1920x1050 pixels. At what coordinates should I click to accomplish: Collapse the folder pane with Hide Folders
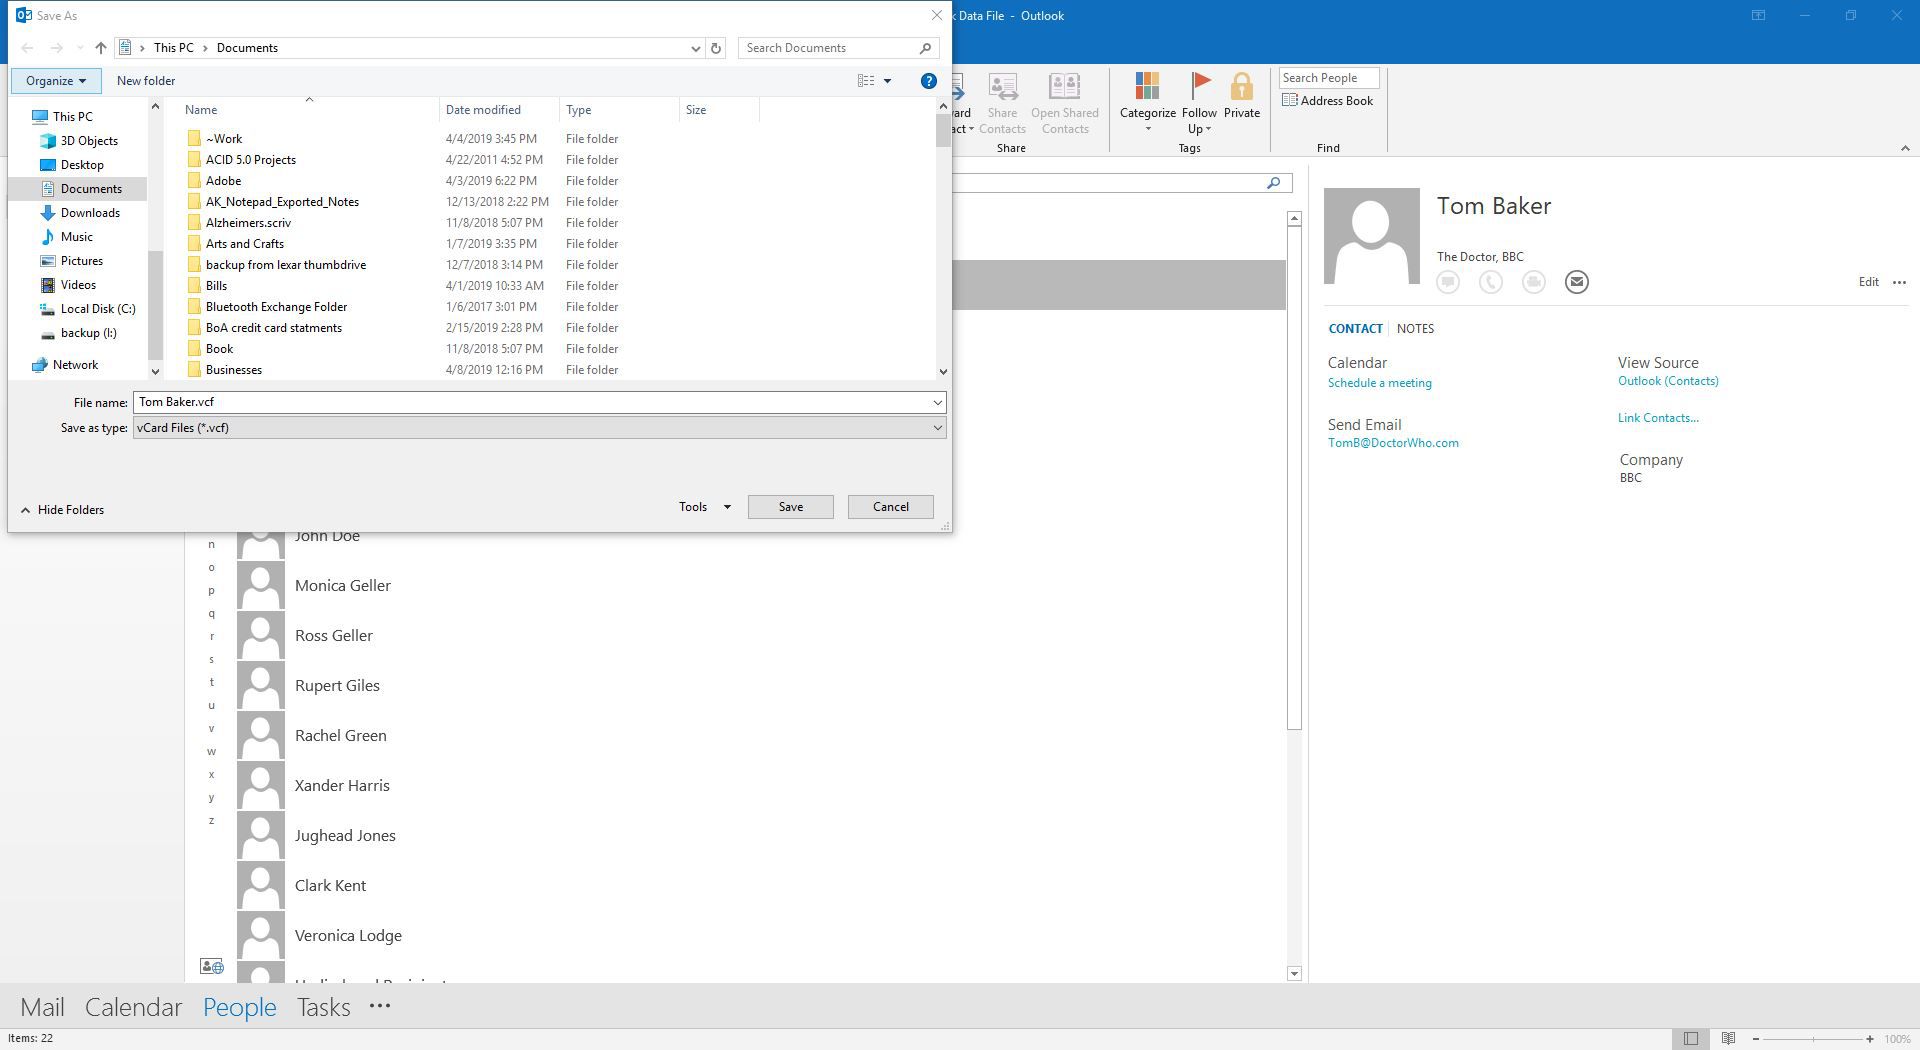62,510
